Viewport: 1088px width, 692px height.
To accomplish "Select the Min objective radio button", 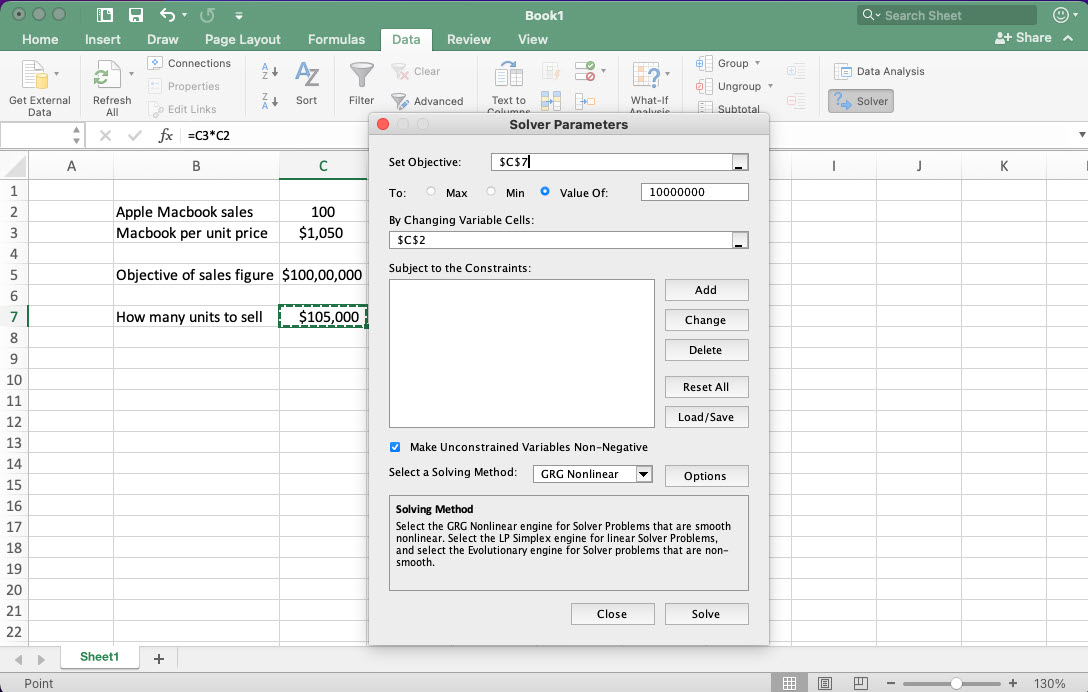I will [x=489, y=192].
